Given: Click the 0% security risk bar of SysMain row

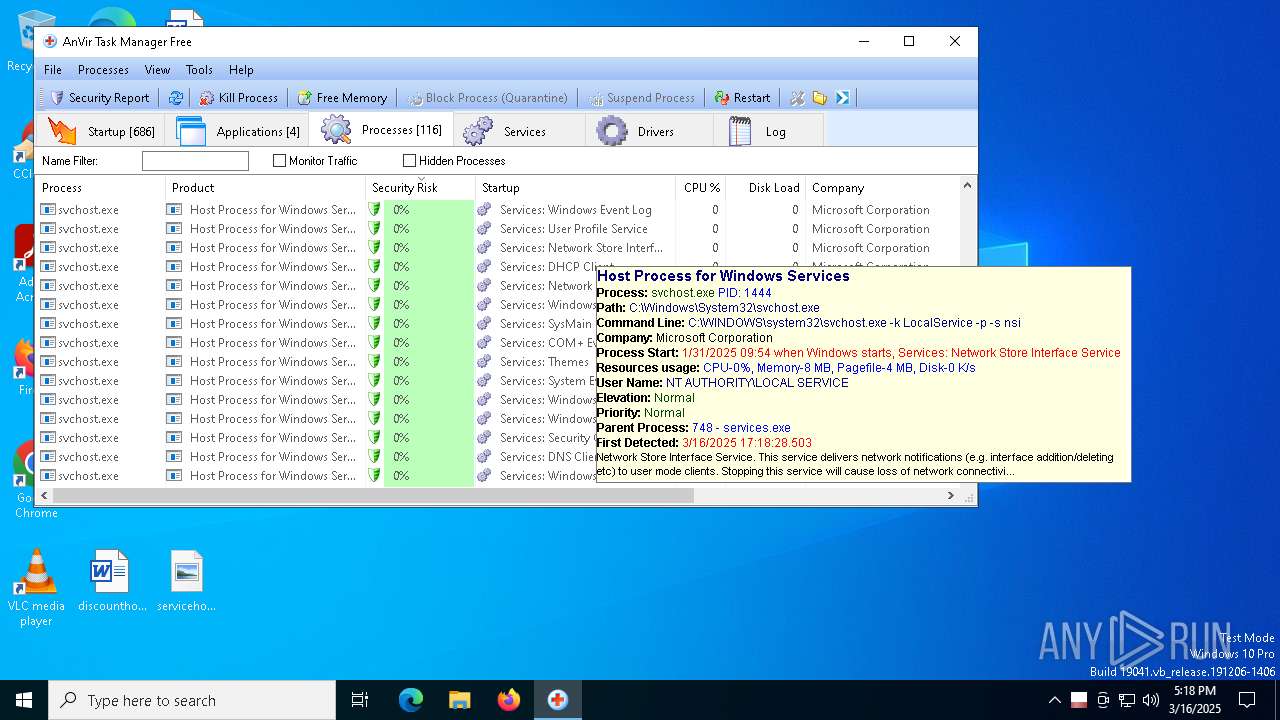Looking at the screenshot, I should [429, 324].
